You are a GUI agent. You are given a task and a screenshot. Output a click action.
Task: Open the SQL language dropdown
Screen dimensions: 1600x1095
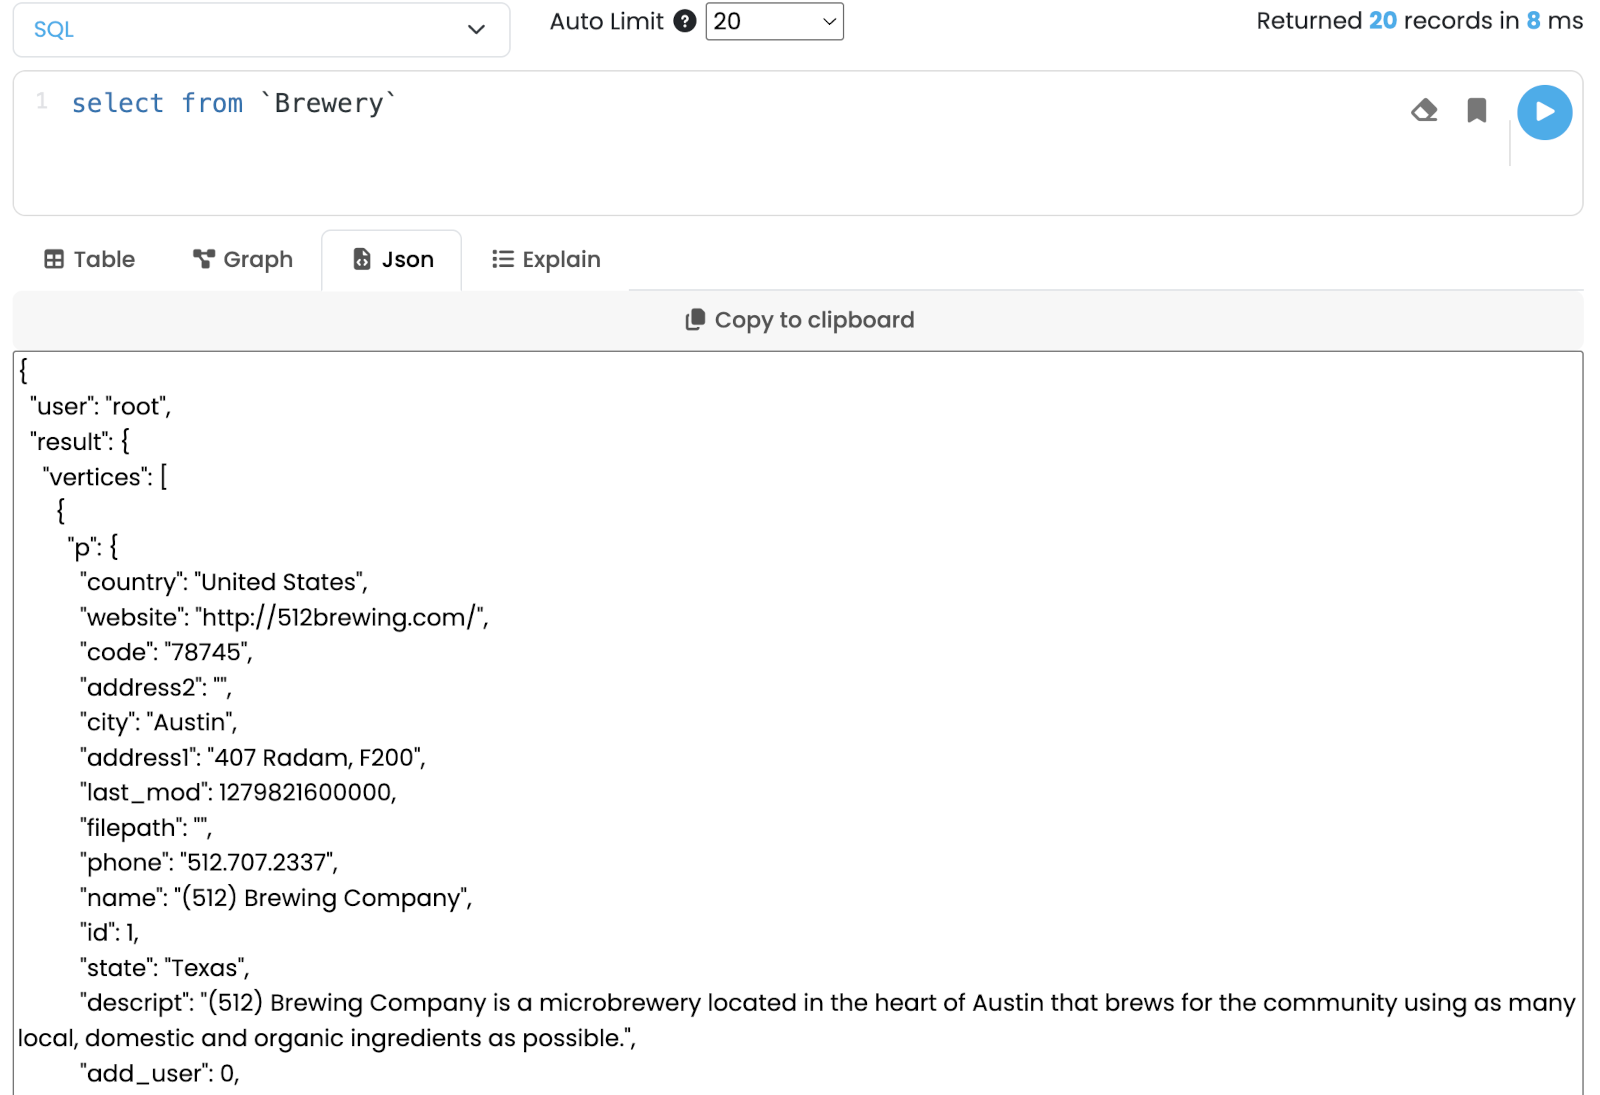tap(261, 29)
